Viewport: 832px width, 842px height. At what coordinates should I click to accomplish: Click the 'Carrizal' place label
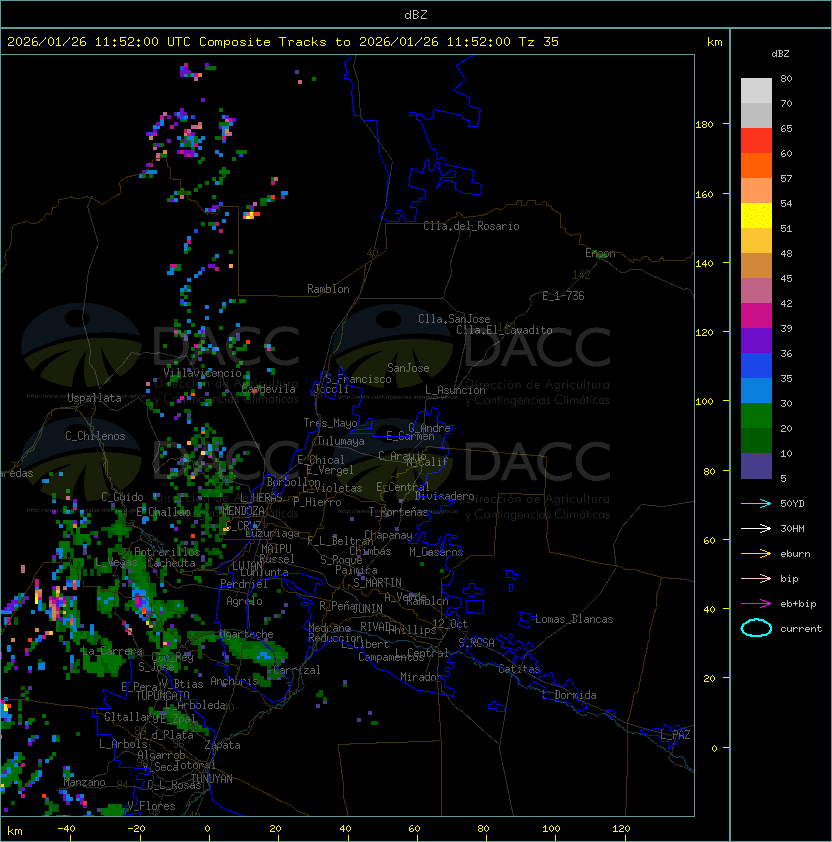(x=296, y=670)
